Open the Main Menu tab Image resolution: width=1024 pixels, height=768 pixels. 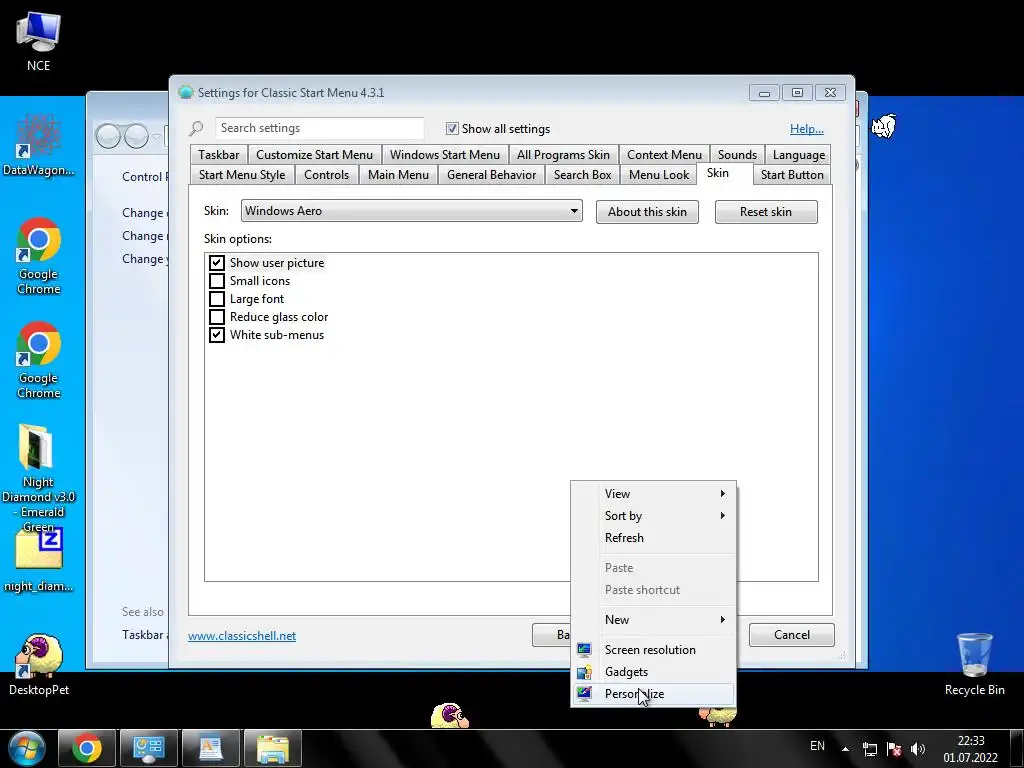click(x=398, y=175)
